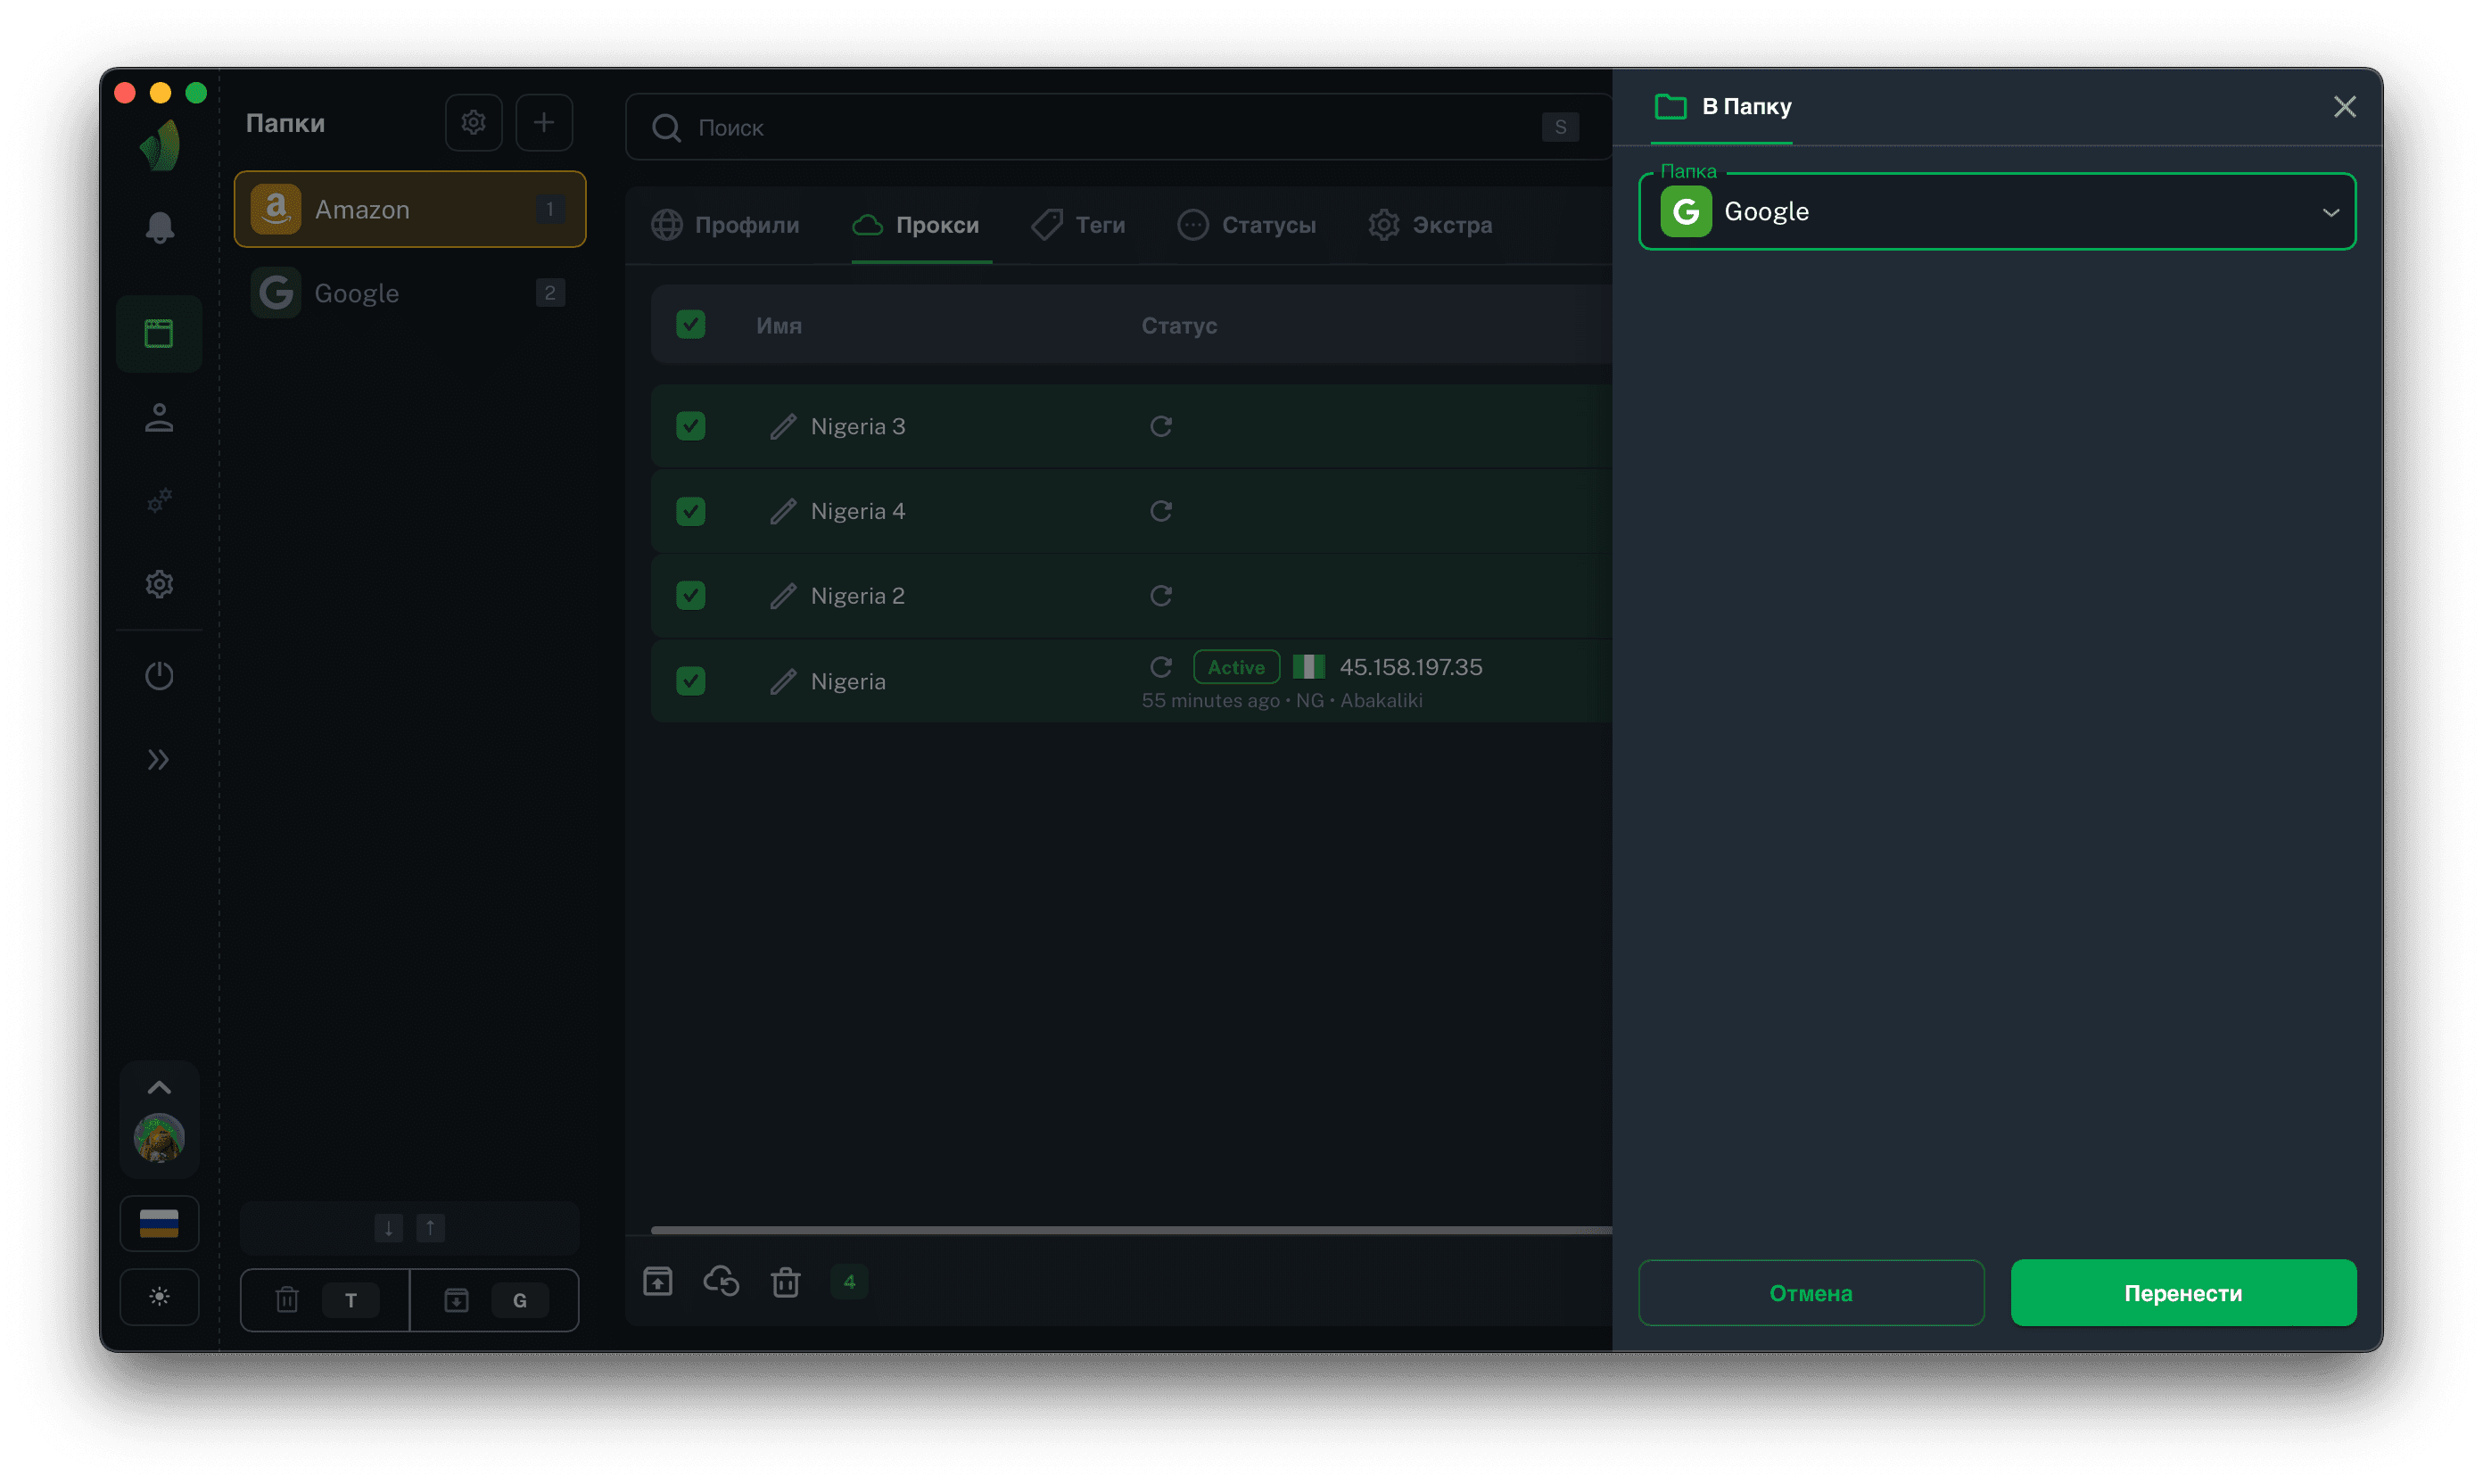Uncheck the Nigeria 2 checkbox
2483x1484 pixels.
[690, 596]
